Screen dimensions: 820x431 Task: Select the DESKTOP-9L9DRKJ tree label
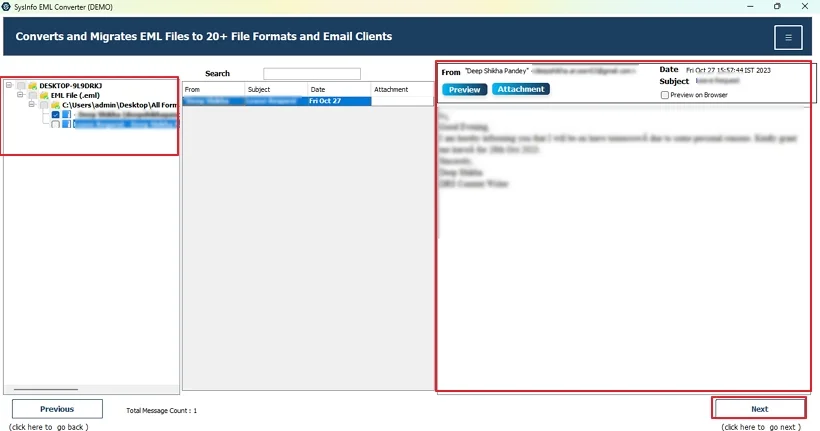[71, 86]
